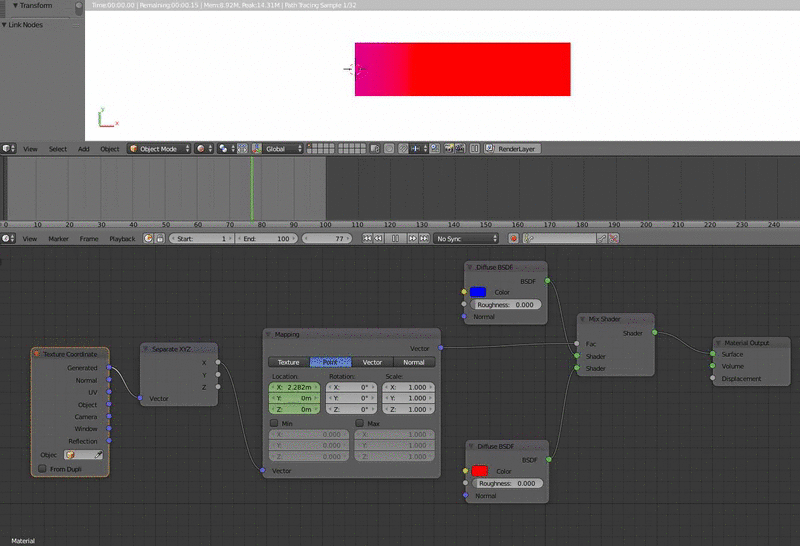The height and width of the screenshot is (546, 800).
Task: Click the blue node's Roughness slider
Action: tap(505, 305)
